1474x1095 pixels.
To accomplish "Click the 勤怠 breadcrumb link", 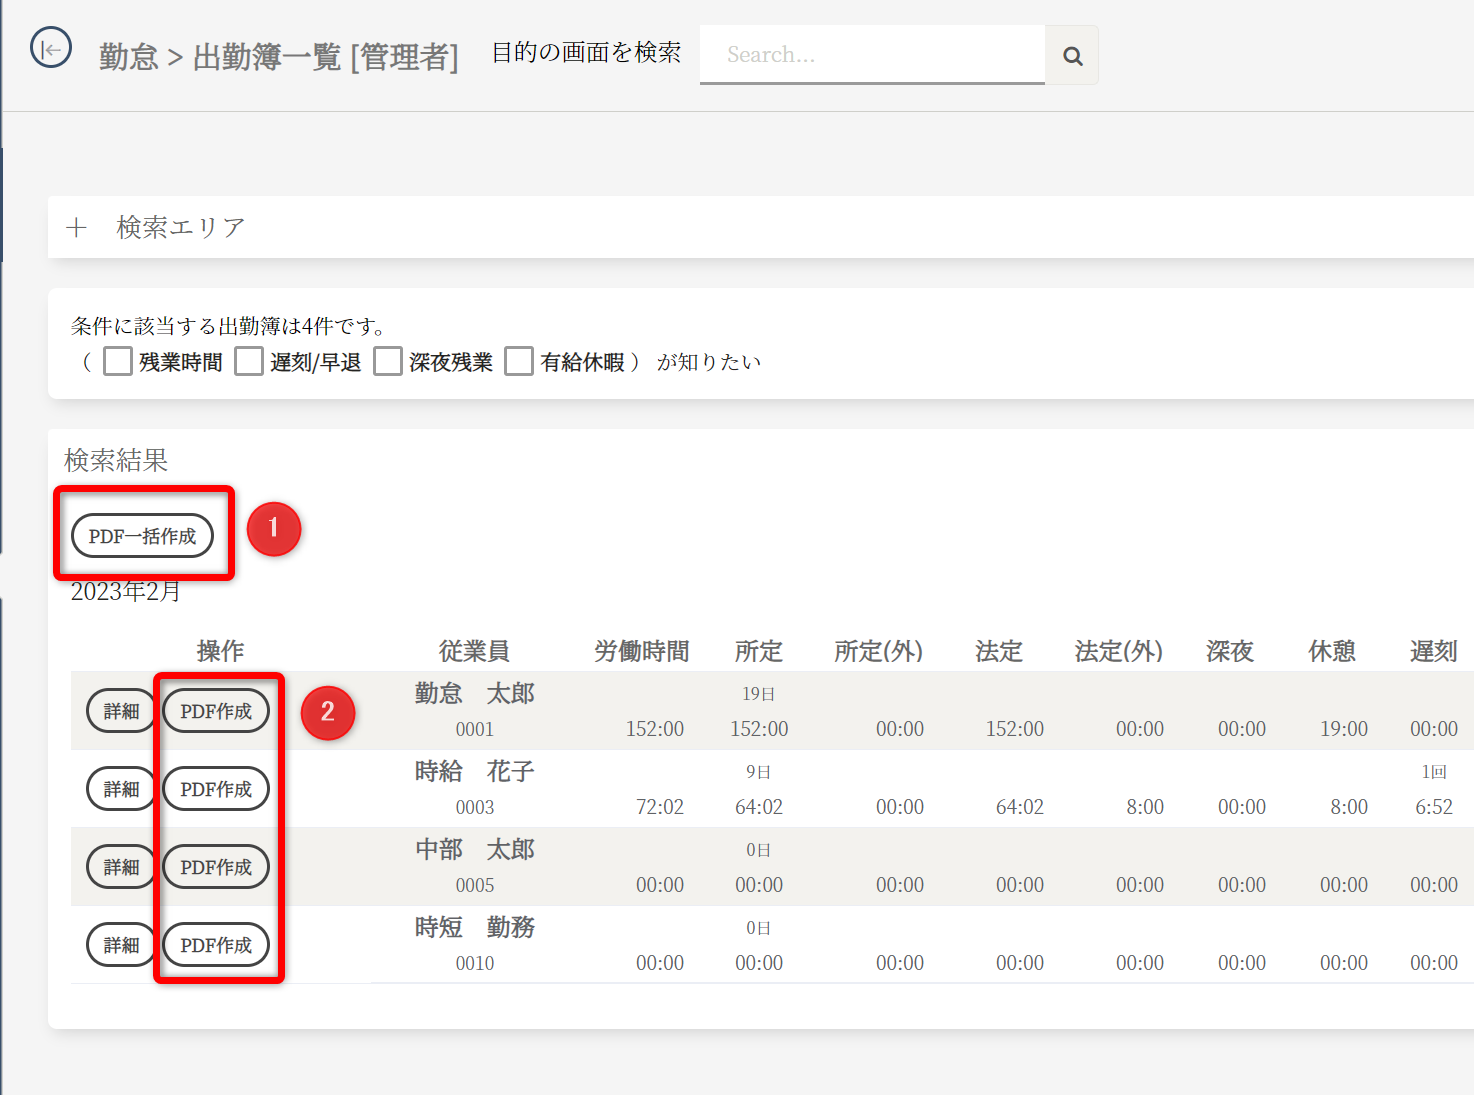I will coord(129,57).
